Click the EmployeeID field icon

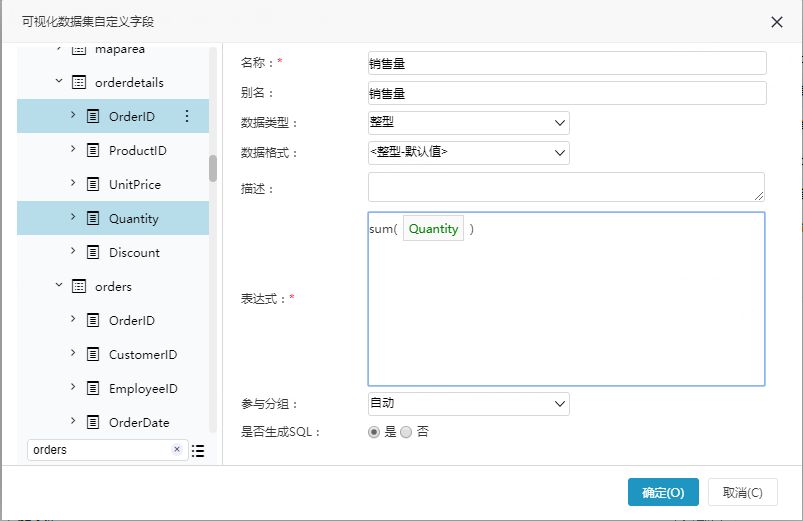coord(93,388)
